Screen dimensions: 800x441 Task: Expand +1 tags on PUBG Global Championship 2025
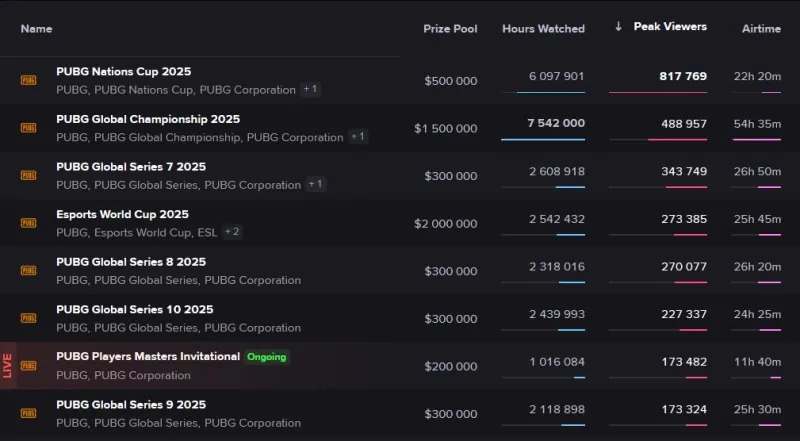point(358,137)
